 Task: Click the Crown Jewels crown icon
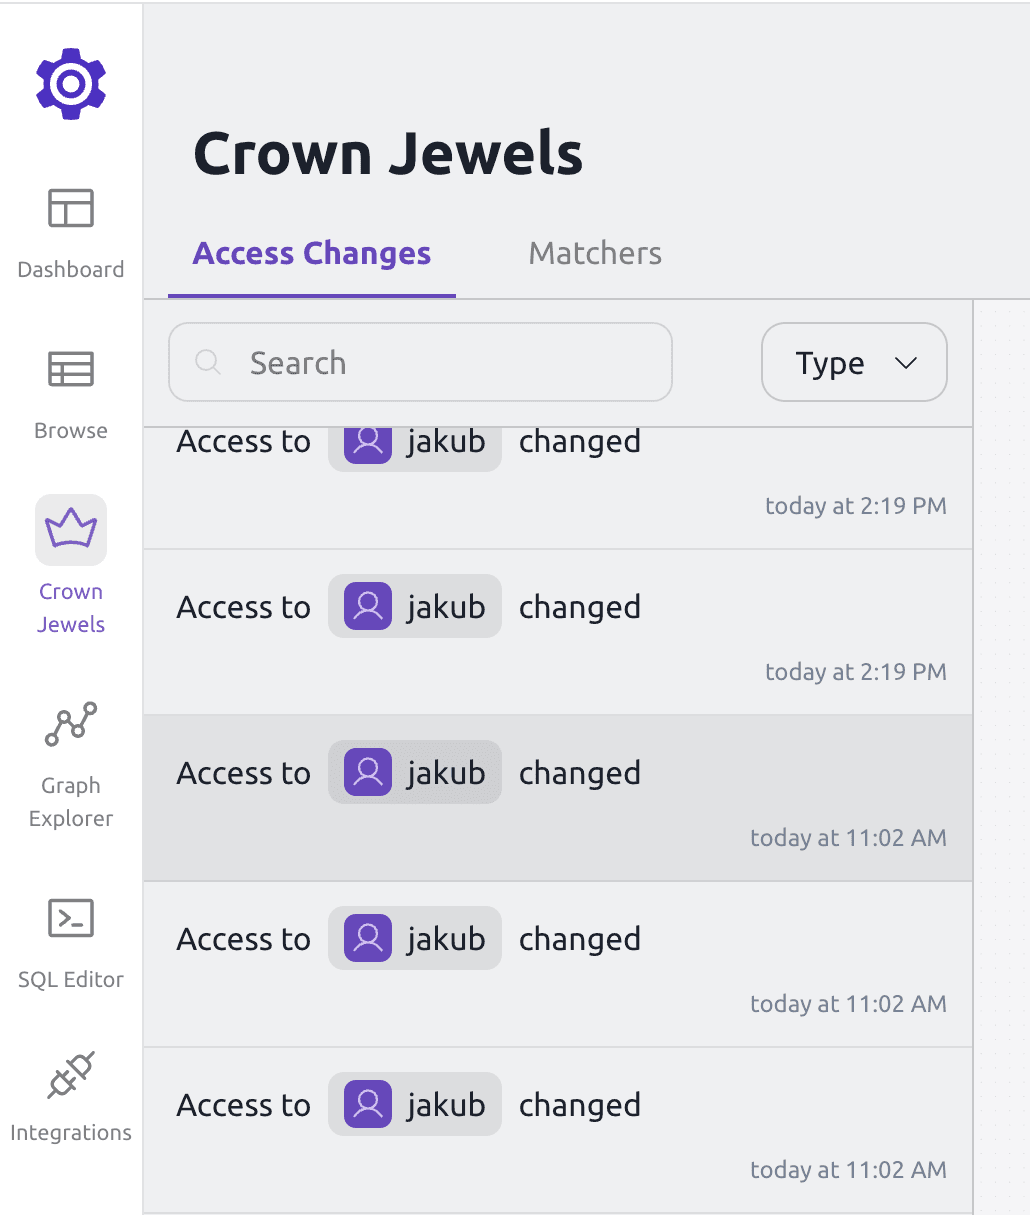(x=71, y=529)
